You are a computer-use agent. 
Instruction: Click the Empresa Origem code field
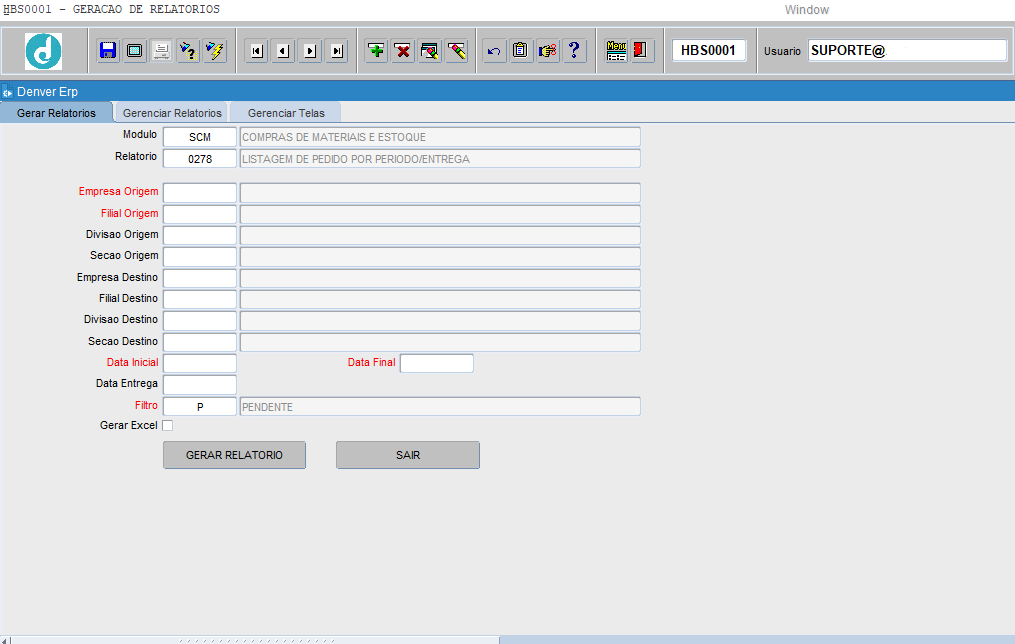tap(200, 193)
